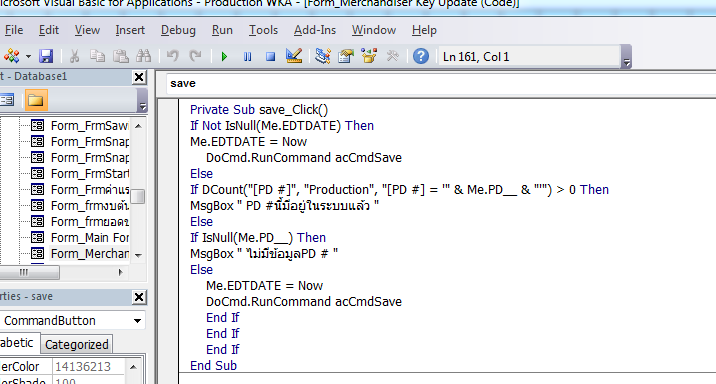The width and height of the screenshot is (716, 384).
Task: Click the Cut scissors icon
Action: [x=74, y=57]
